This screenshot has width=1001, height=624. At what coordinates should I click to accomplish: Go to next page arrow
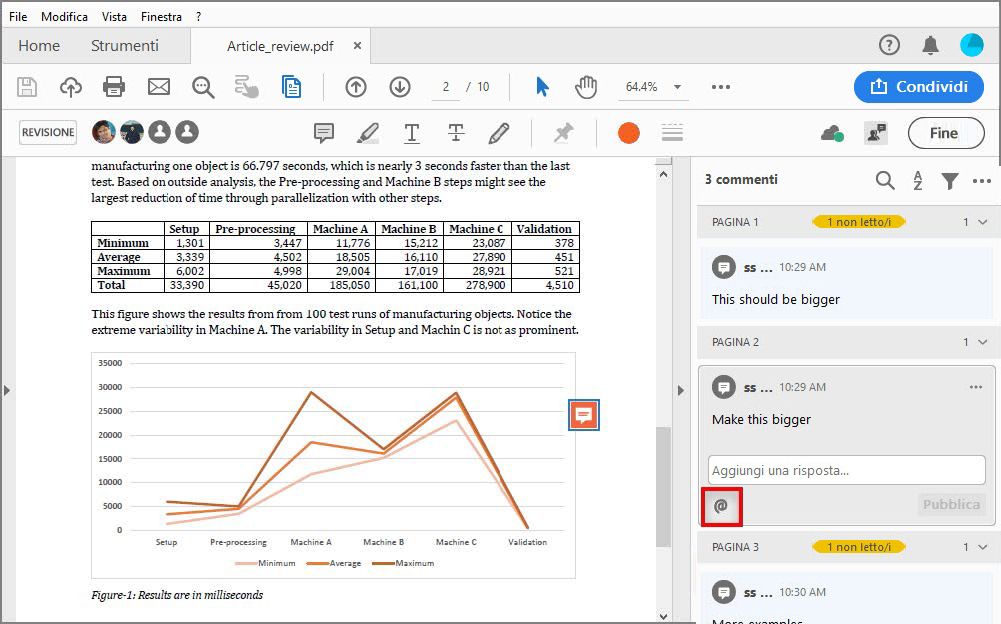coord(400,87)
